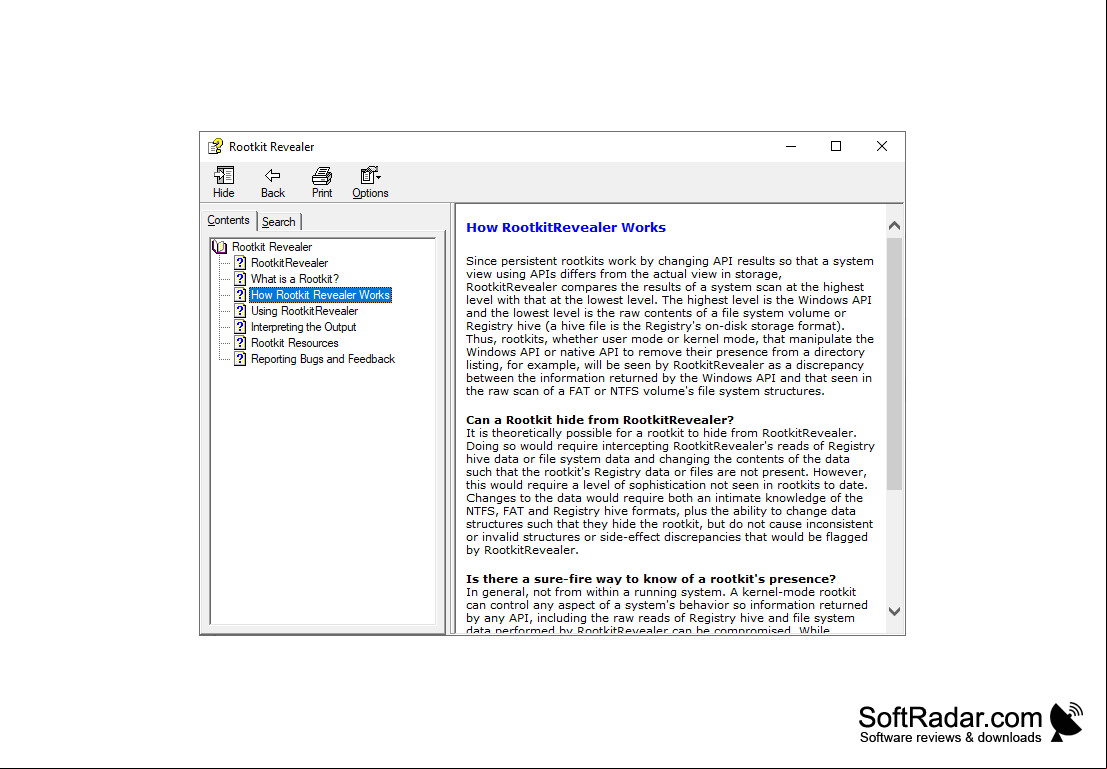This screenshot has height=769, width=1107.
Task: Close the Rootkit Revealer help window
Action: tap(882, 146)
